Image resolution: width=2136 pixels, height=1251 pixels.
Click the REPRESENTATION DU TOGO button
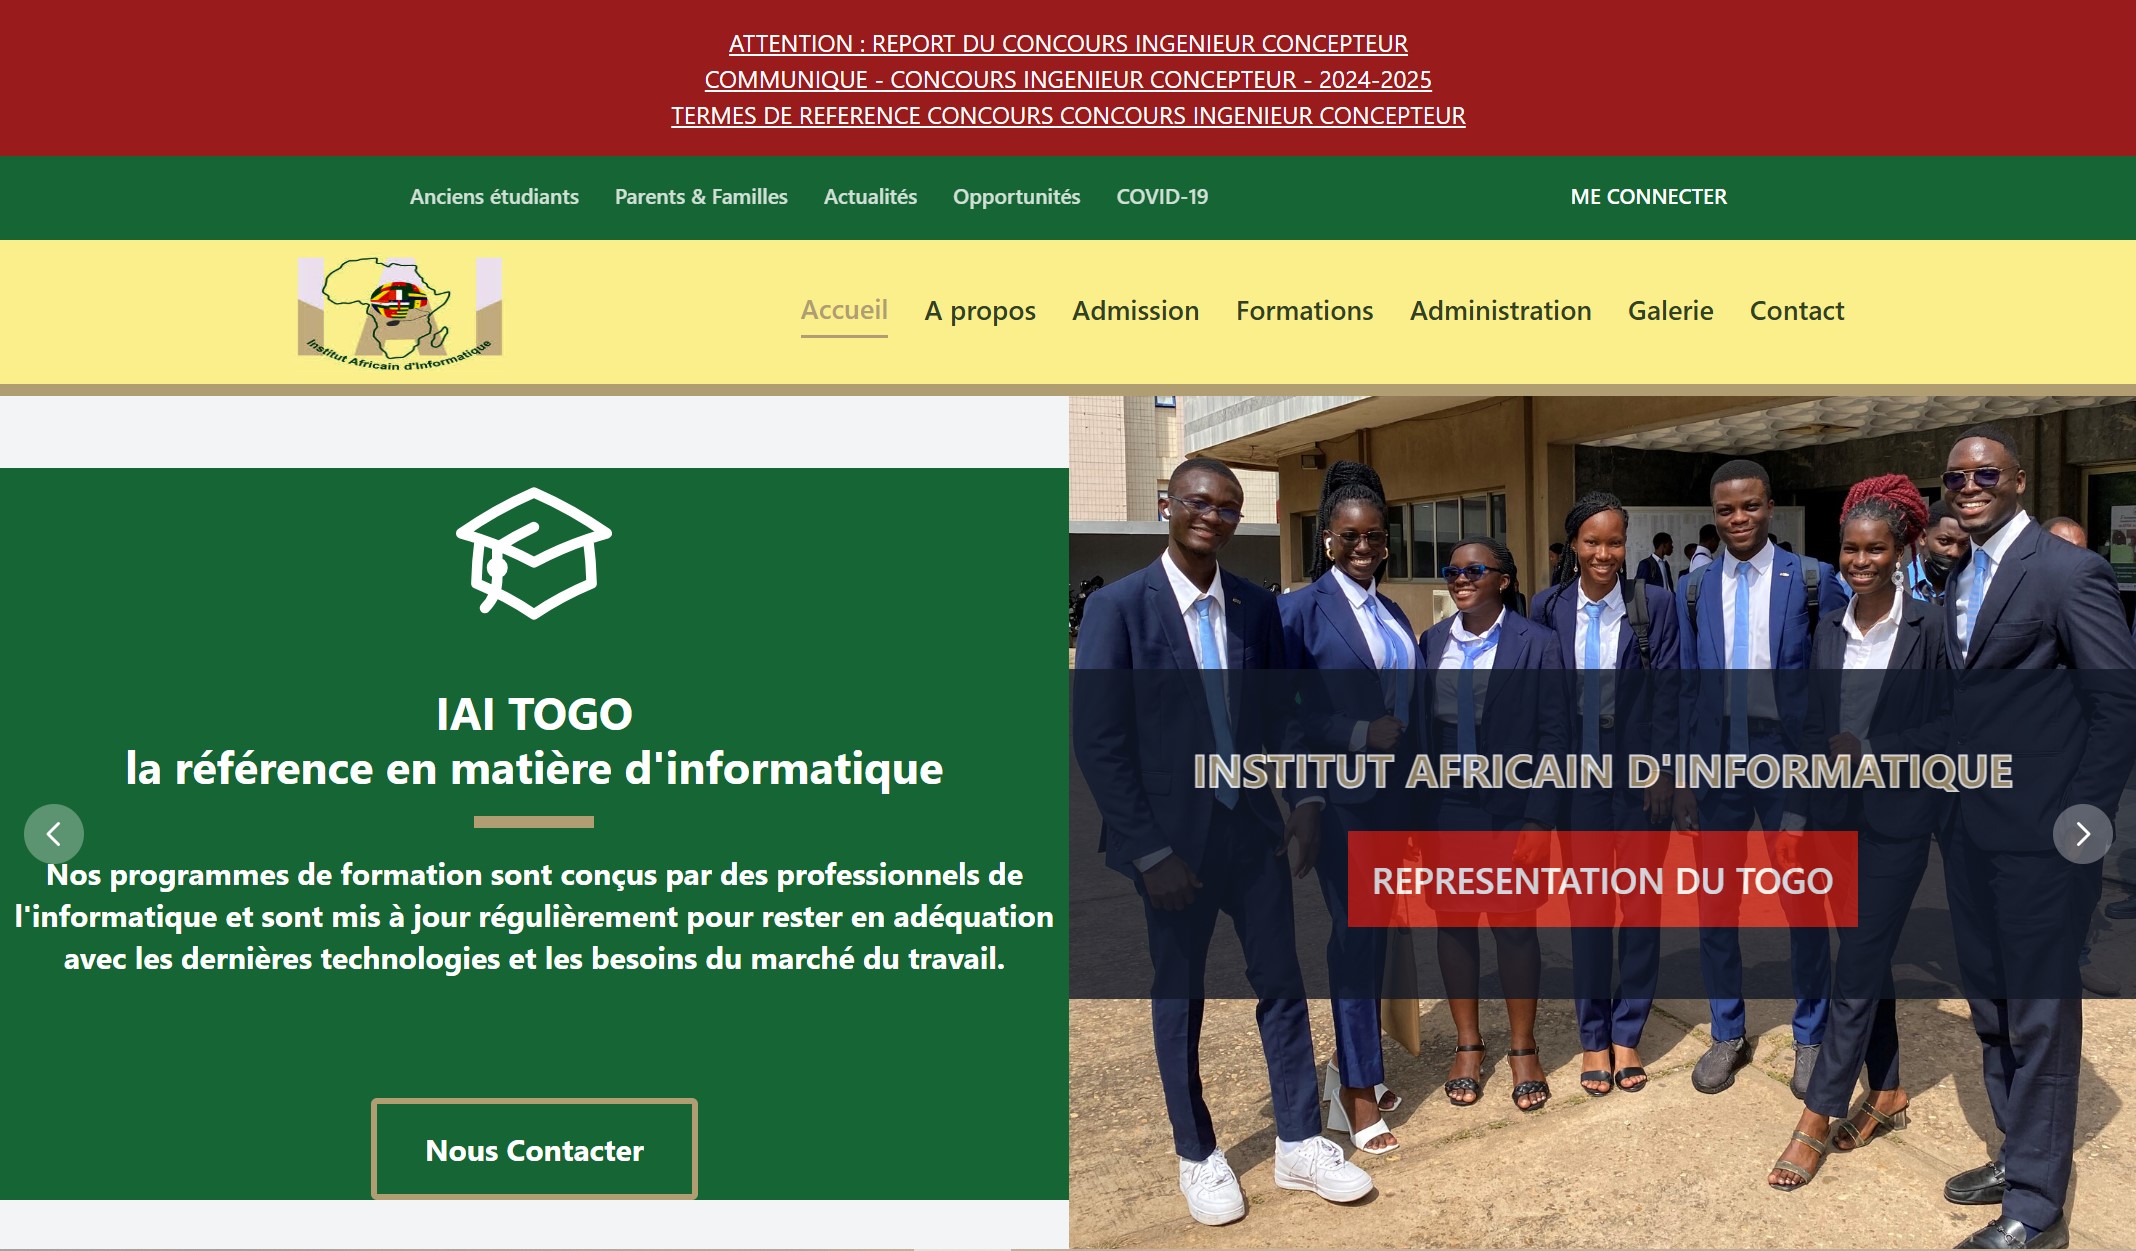(x=1603, y=879)
